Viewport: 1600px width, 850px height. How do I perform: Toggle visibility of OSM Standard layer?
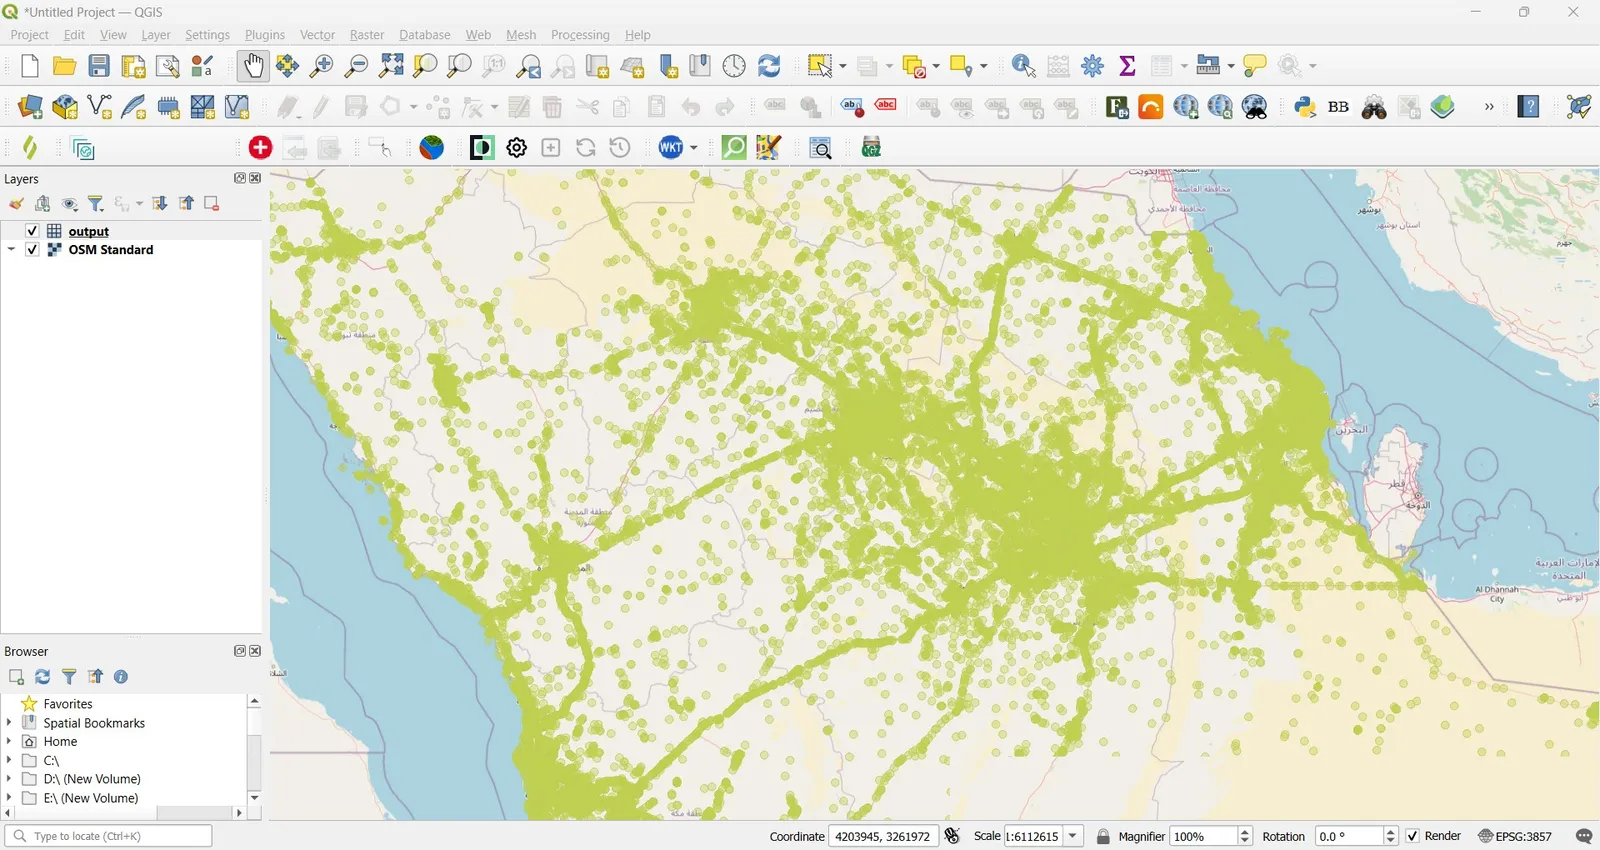click(32, 250)
